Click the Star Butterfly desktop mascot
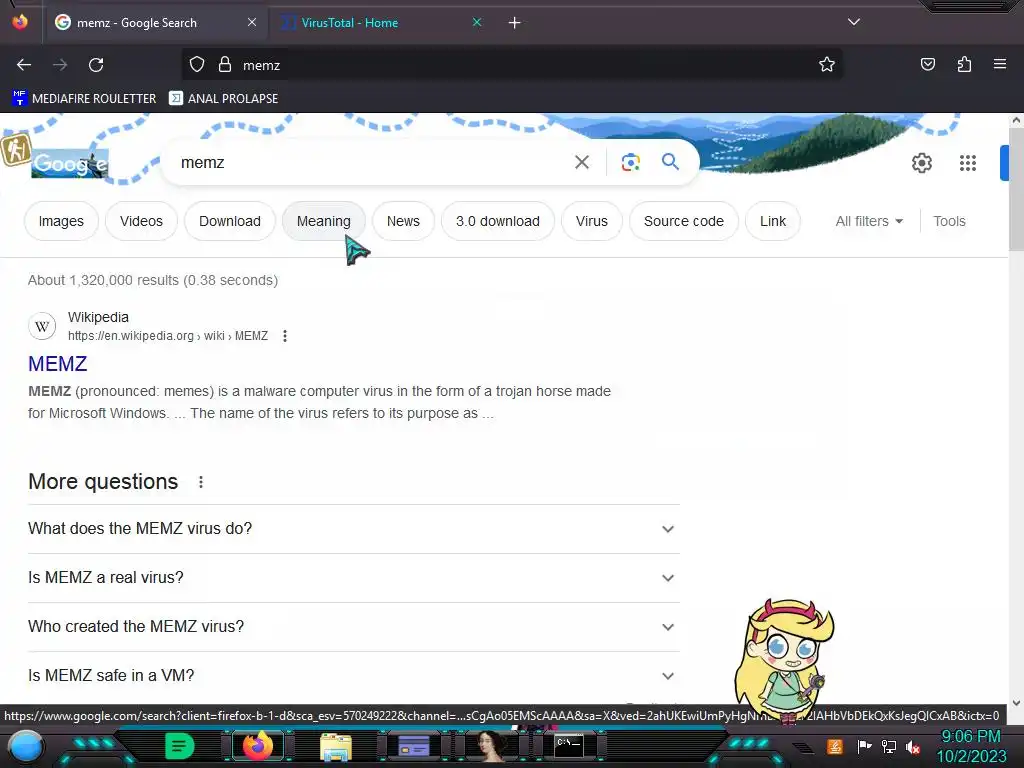Viewport: 1024px width, 768px height. pyautogui.click(x=785, y=661)
